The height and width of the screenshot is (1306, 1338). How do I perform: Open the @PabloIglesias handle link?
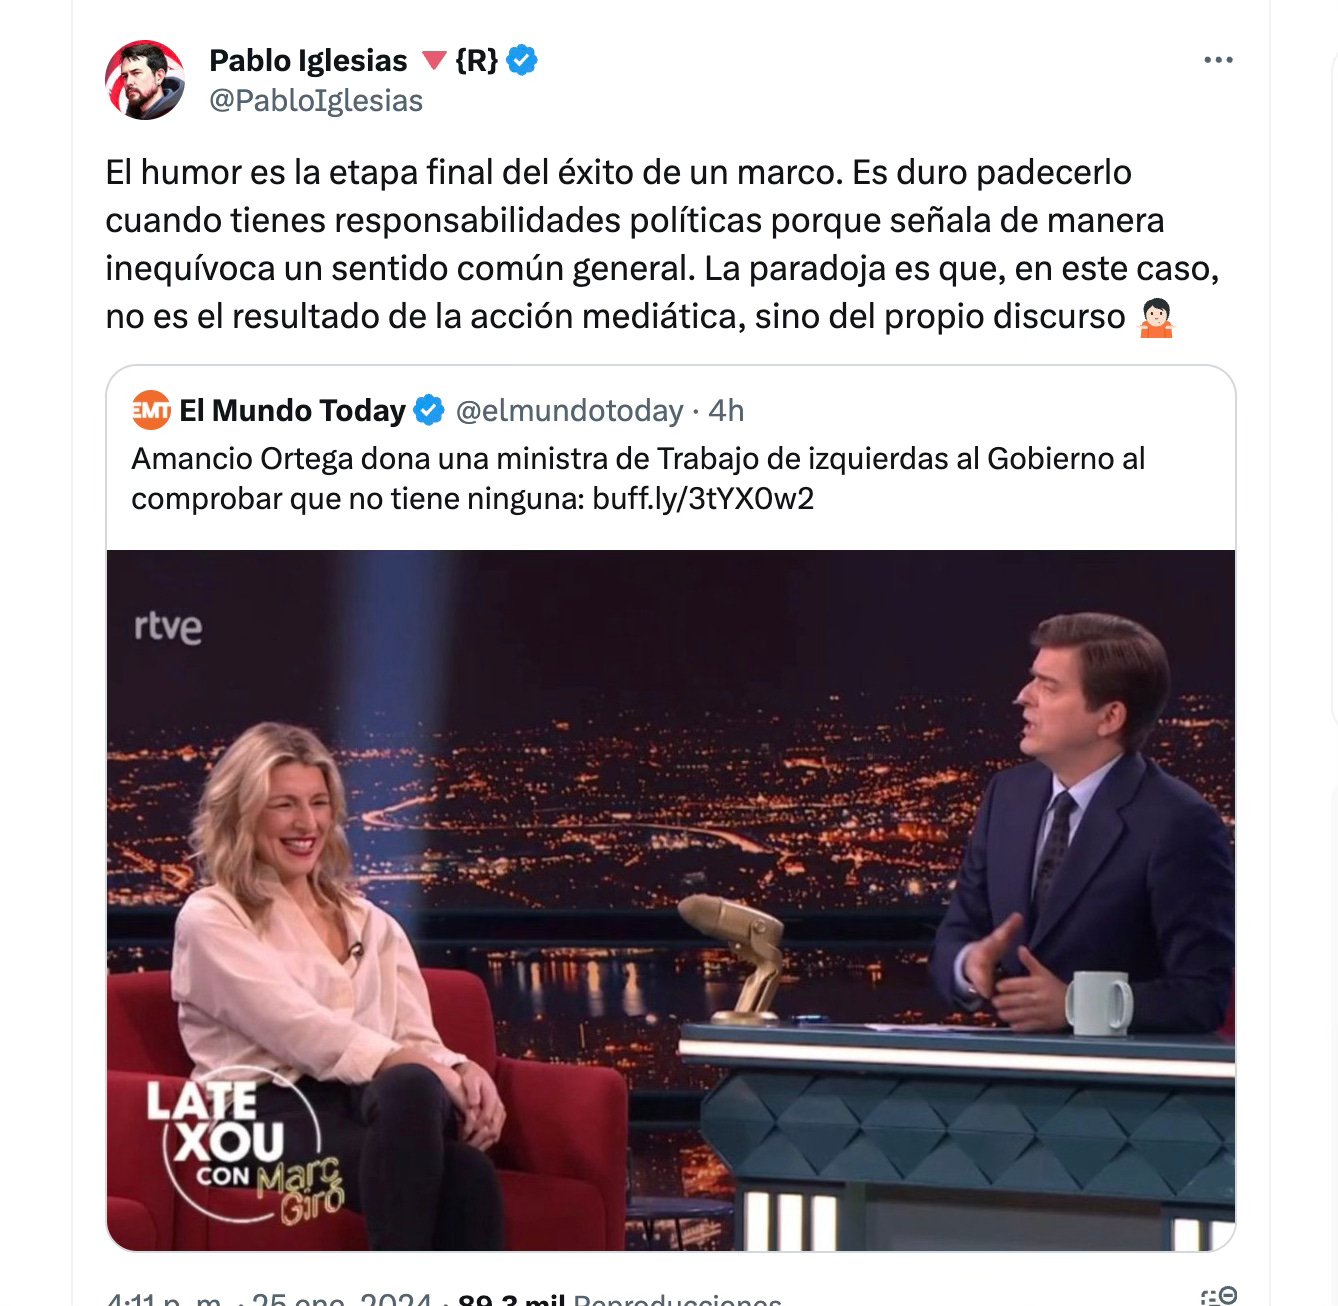316,101
